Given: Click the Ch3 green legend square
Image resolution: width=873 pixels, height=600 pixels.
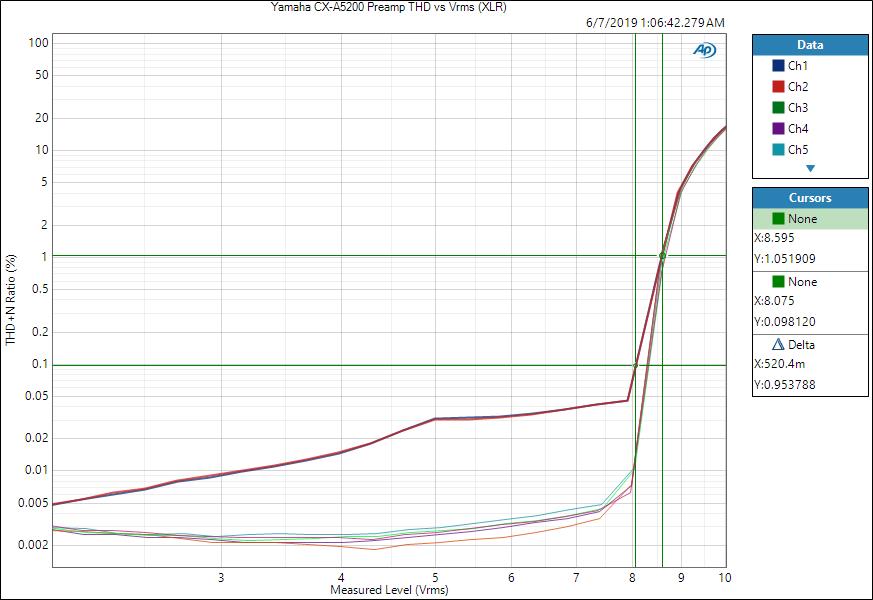Looking at the screenshot, I should coord(778,108).
